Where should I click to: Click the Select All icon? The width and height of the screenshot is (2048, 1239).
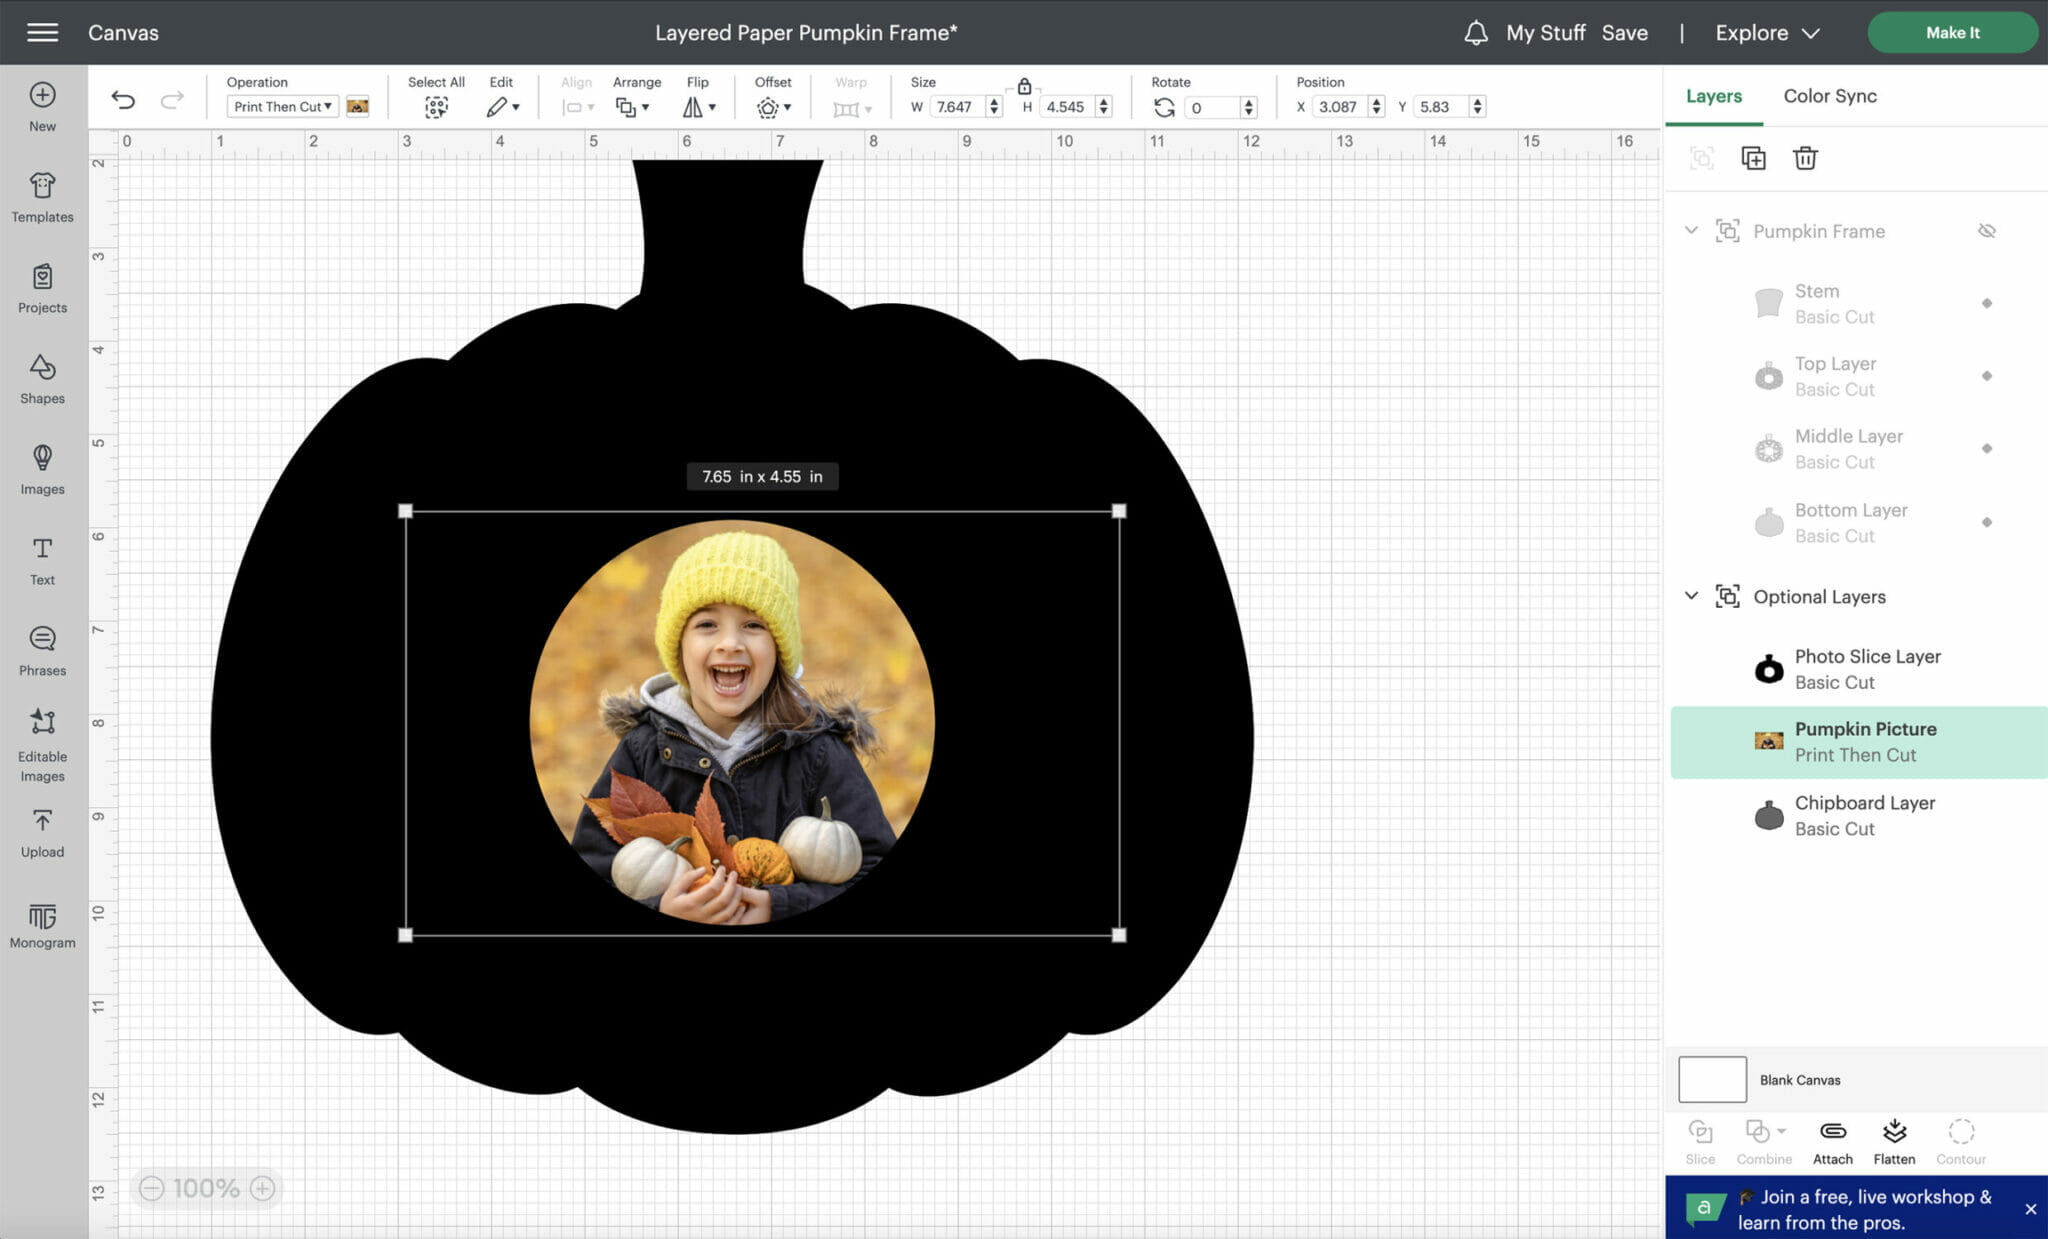click(436, 106)
